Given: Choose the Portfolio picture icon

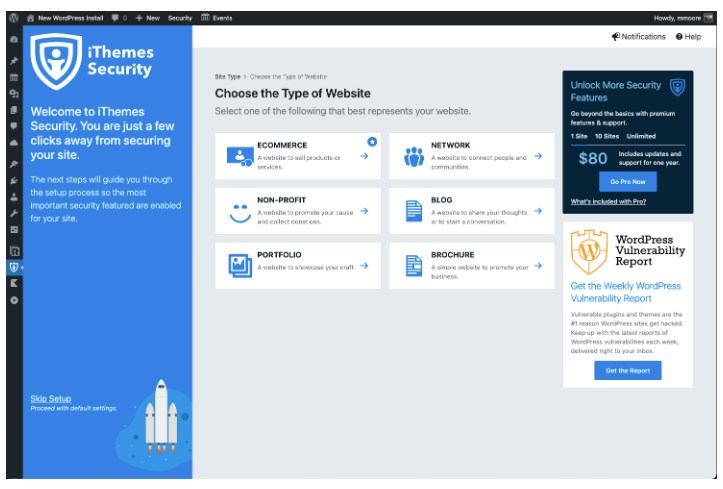Looking at the screenshot, I should (x=239, y=265).
